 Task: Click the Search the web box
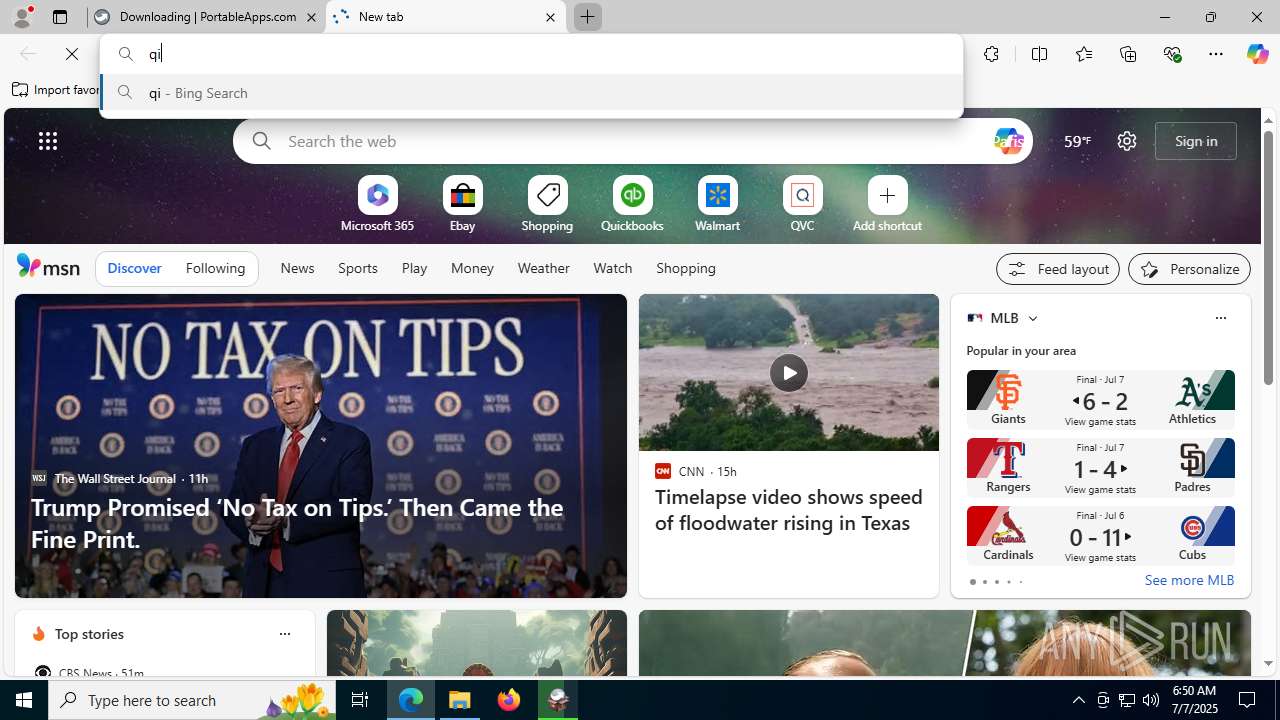tap(632, 141)
